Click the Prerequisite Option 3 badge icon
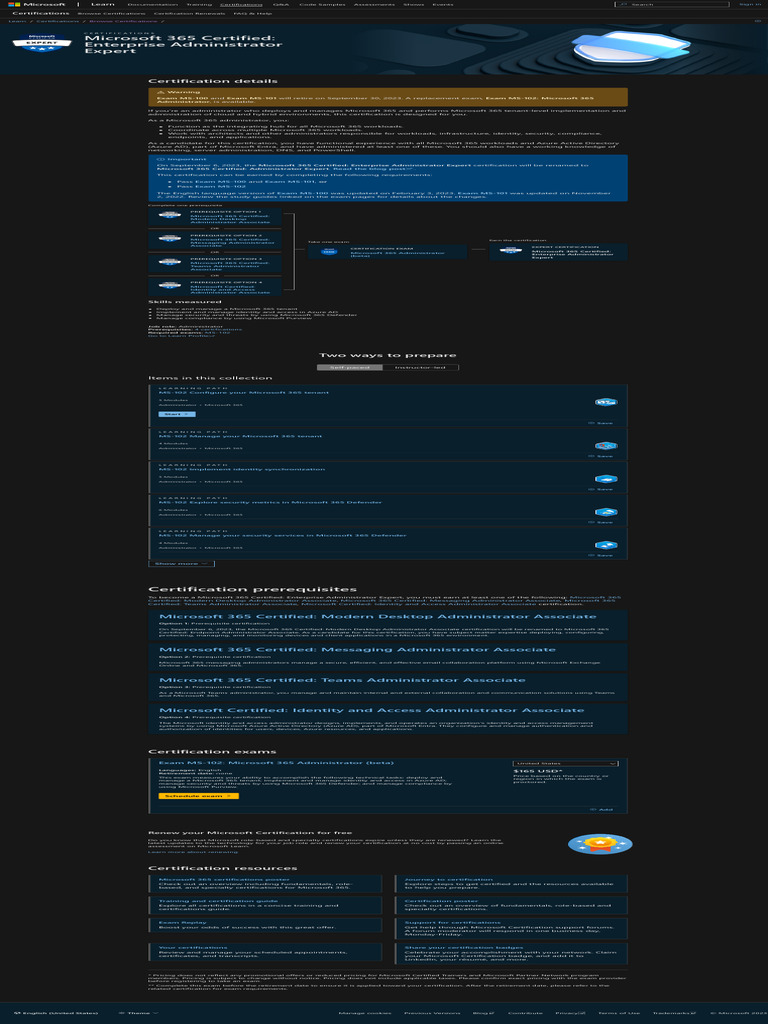Image resolution: width=768 pixels, height=1024 pixels. click(170, 262)
